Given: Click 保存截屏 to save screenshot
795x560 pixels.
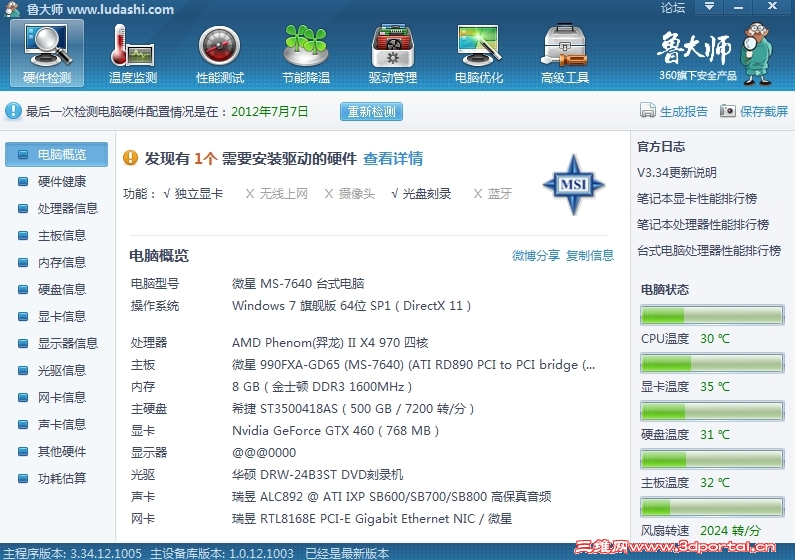Looking at the screenshot, I should 764,111.
